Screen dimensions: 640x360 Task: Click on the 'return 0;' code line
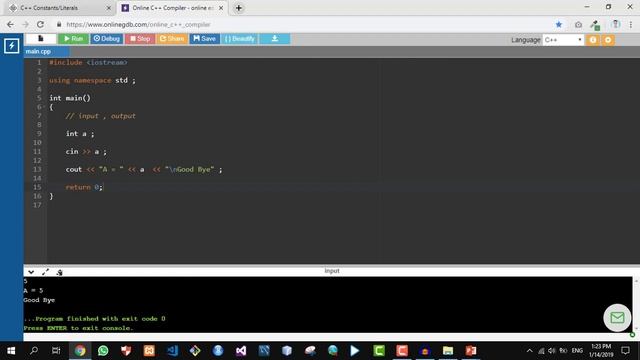coord(84,187)
